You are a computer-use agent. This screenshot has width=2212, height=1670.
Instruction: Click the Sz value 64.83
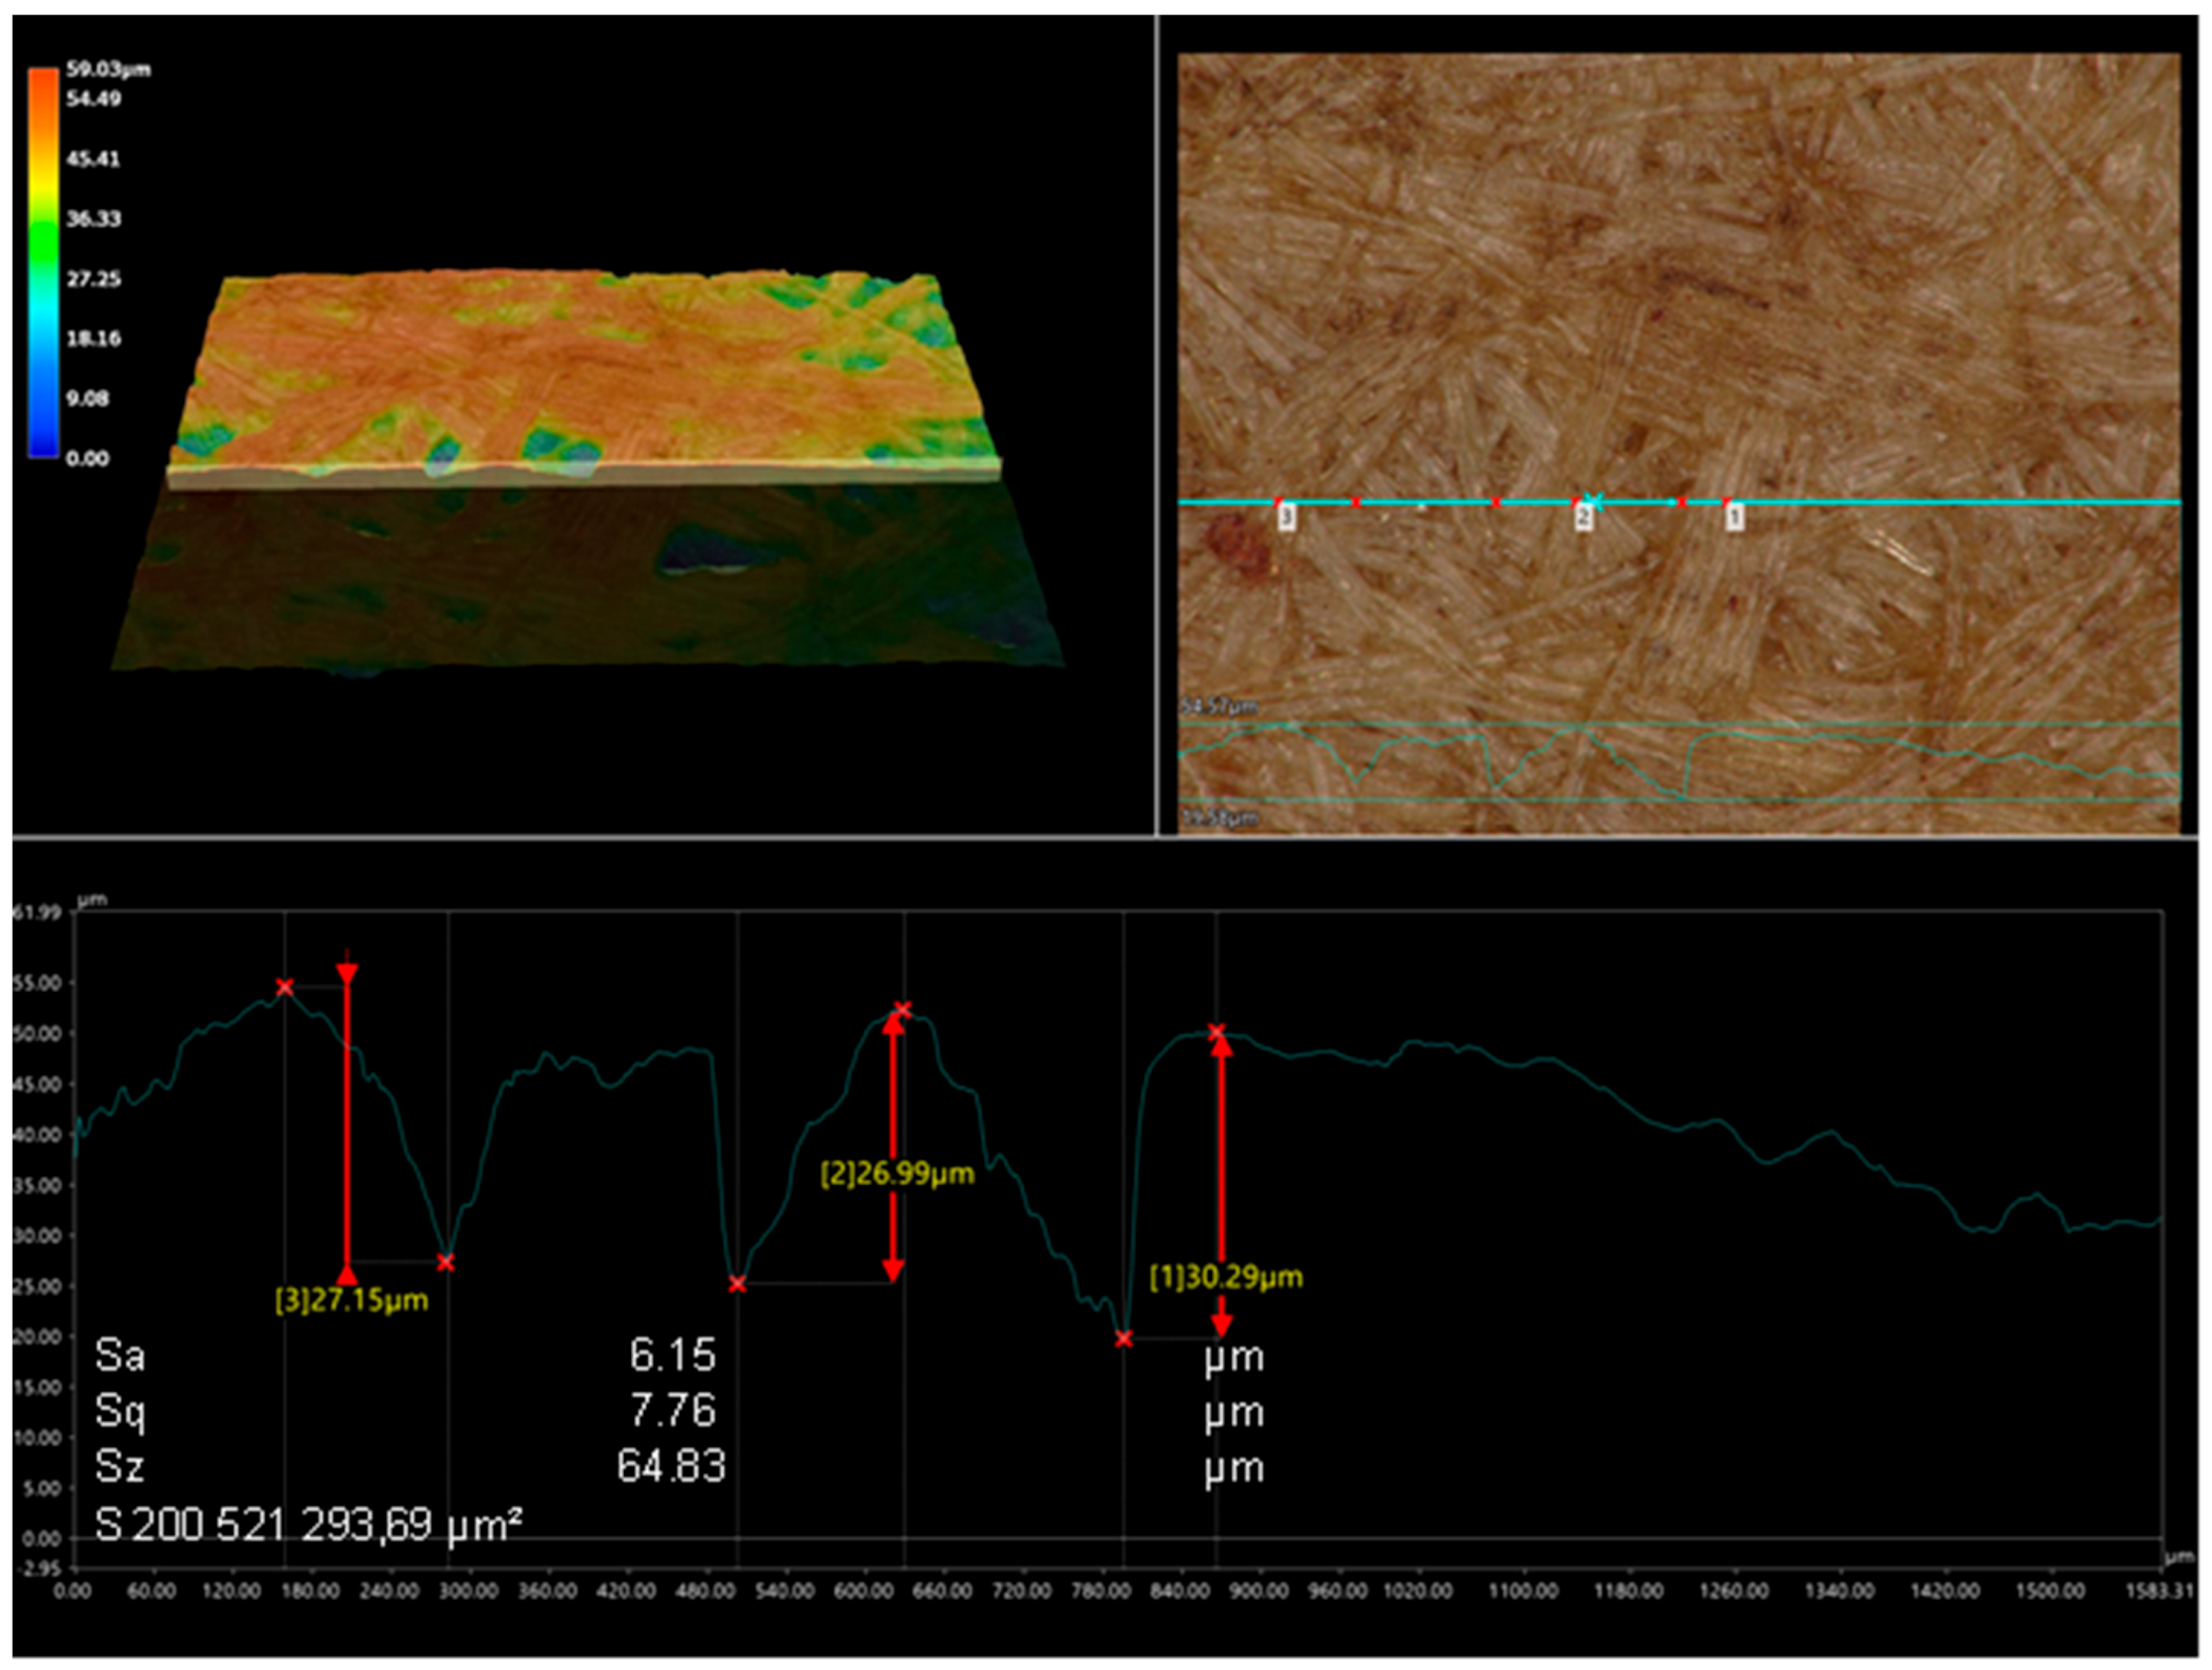coord(670,1466)
